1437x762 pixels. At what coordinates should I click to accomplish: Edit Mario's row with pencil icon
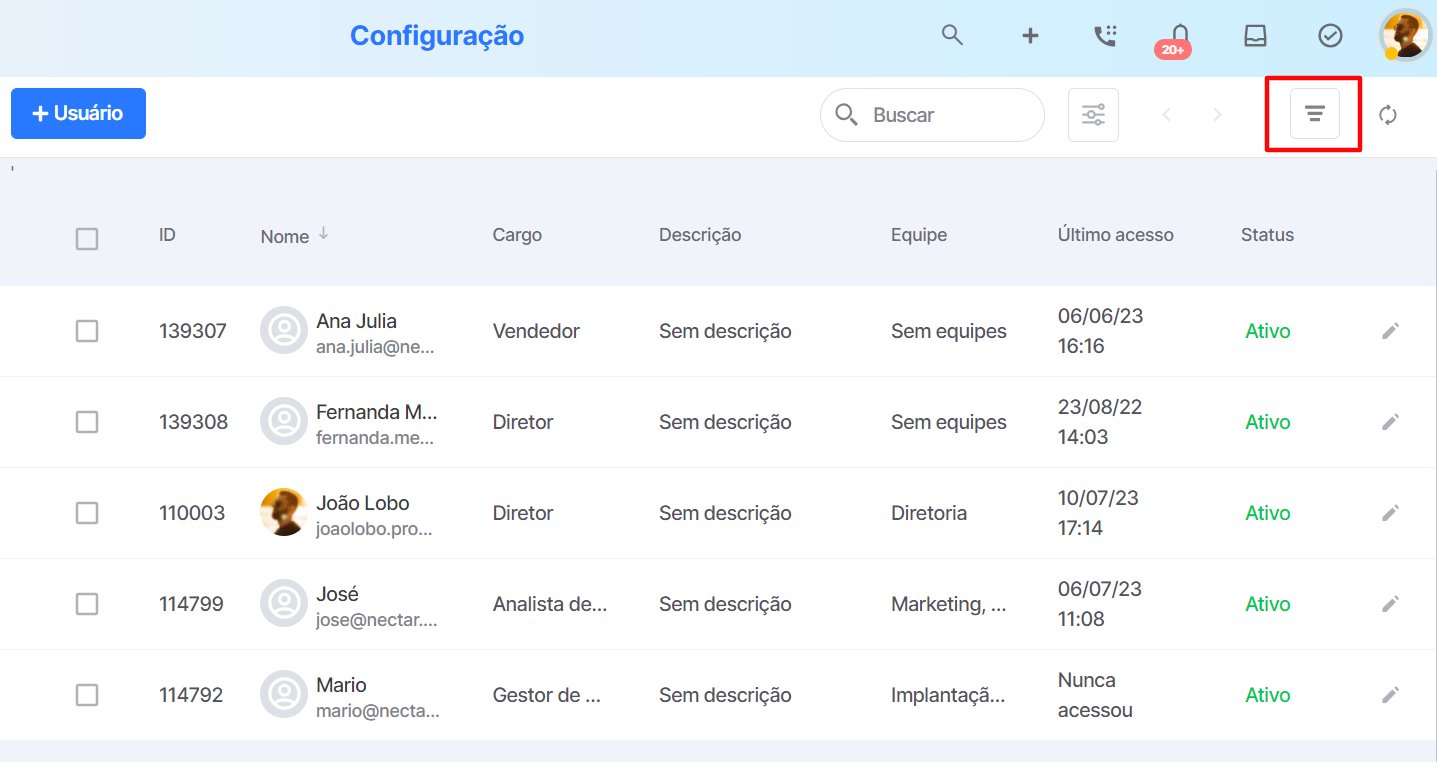coord(1390,694)
